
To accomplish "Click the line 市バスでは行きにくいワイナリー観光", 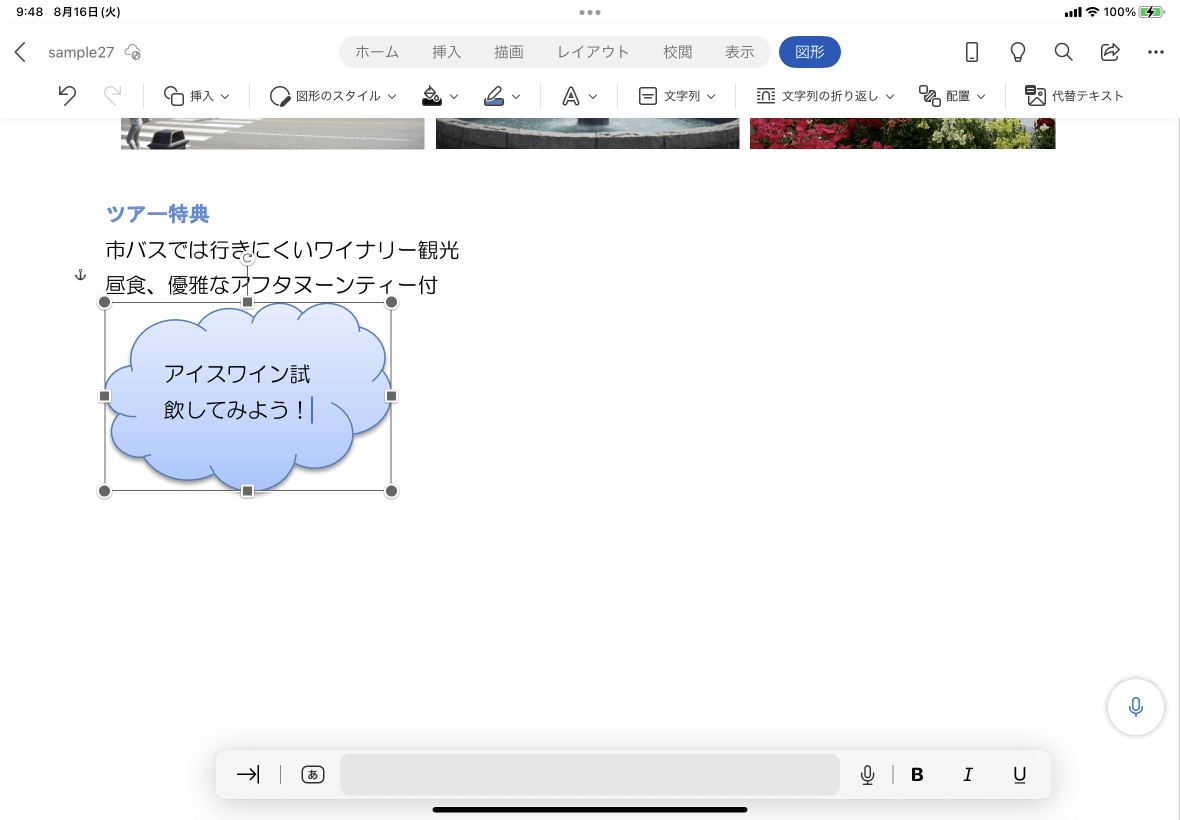I will (282, 250).
